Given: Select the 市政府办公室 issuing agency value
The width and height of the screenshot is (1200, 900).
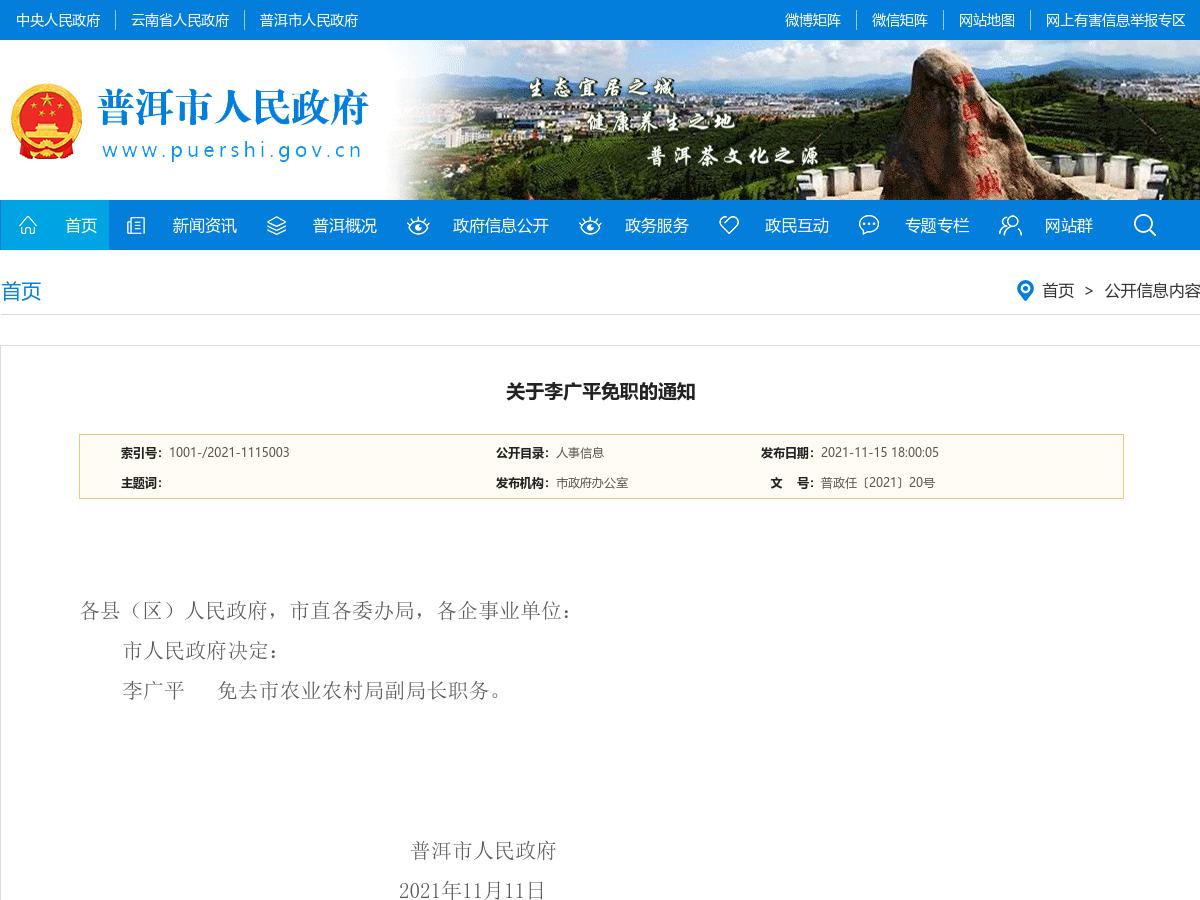Looking at the screenshot, I should click(592, 483).
